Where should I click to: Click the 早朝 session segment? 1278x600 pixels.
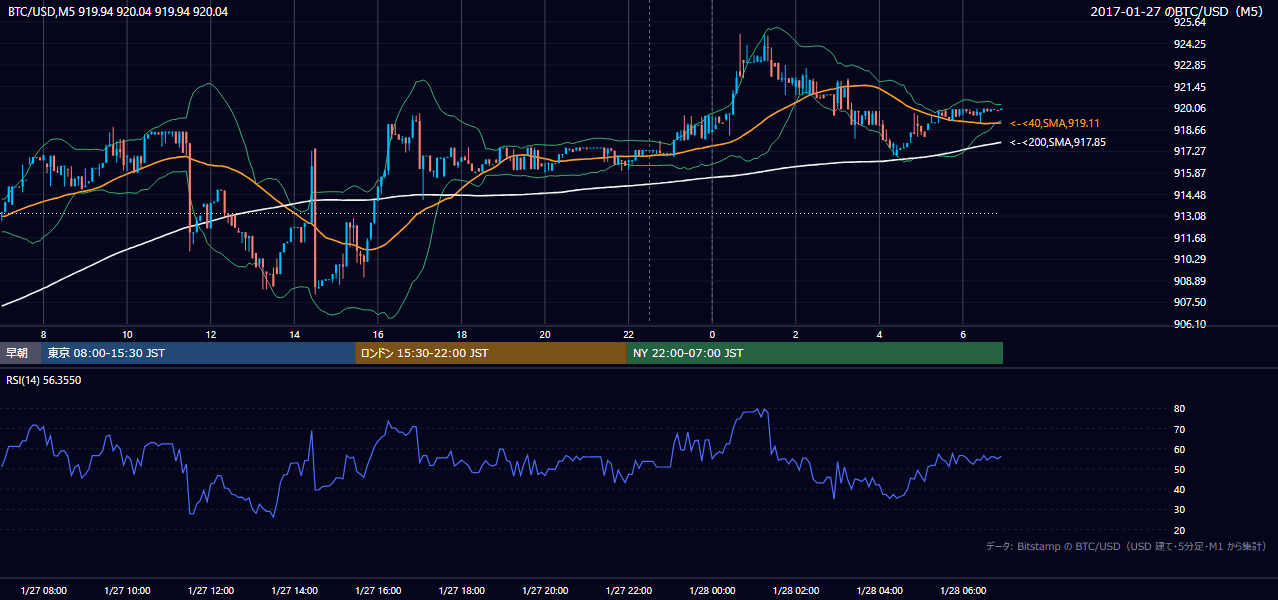click(20, 353)
